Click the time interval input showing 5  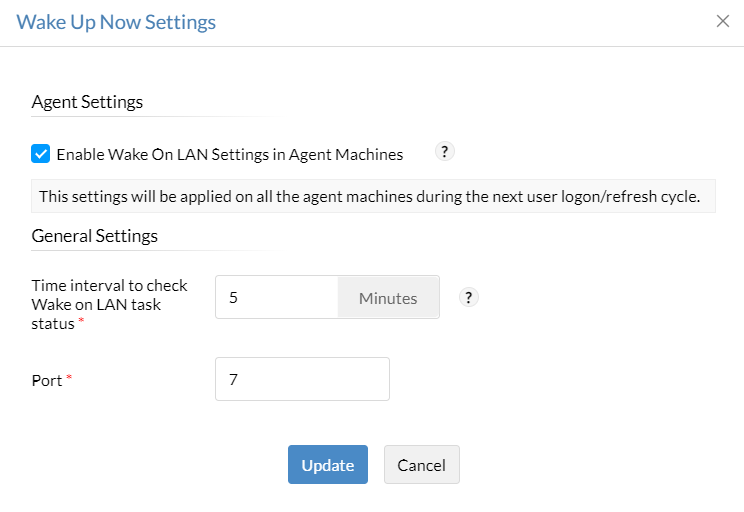[277, 298]
